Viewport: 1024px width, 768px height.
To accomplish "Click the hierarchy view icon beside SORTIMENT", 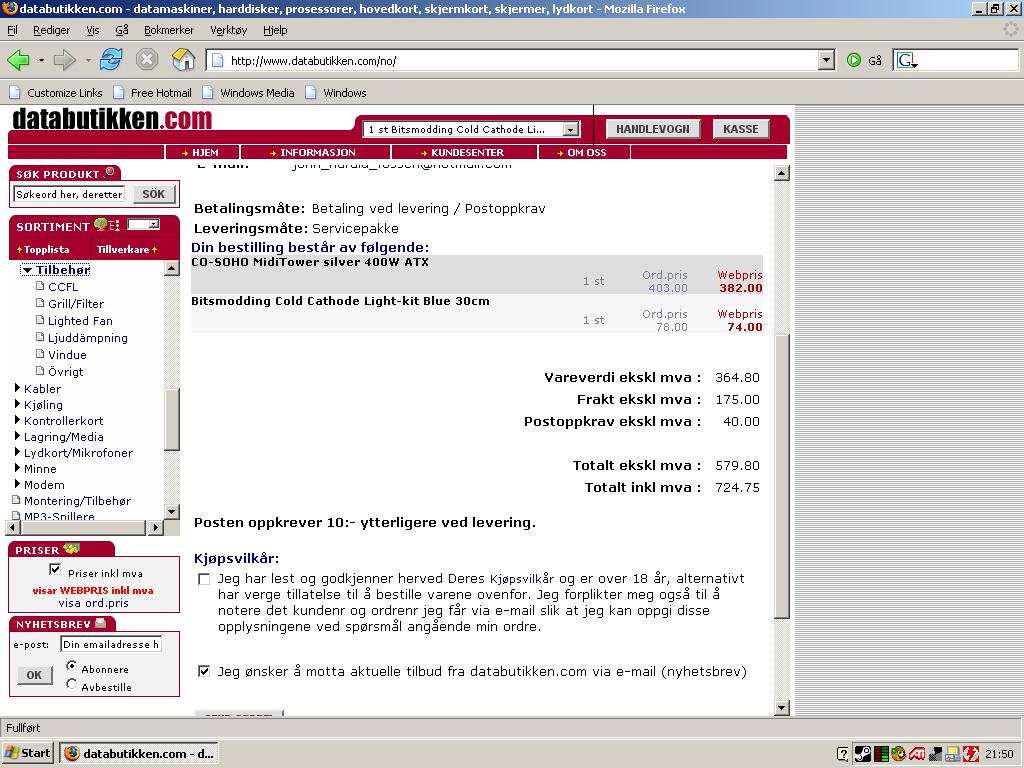I will [114, 225].
